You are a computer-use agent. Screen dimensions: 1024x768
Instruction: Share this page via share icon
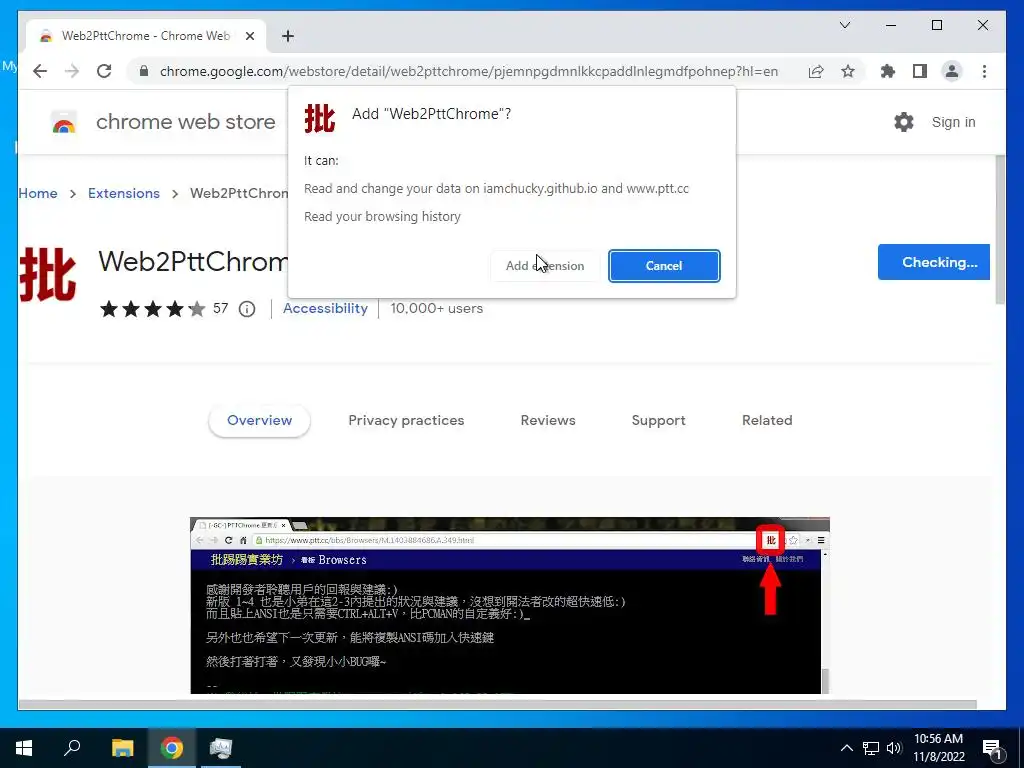click(x=816, y=71)
